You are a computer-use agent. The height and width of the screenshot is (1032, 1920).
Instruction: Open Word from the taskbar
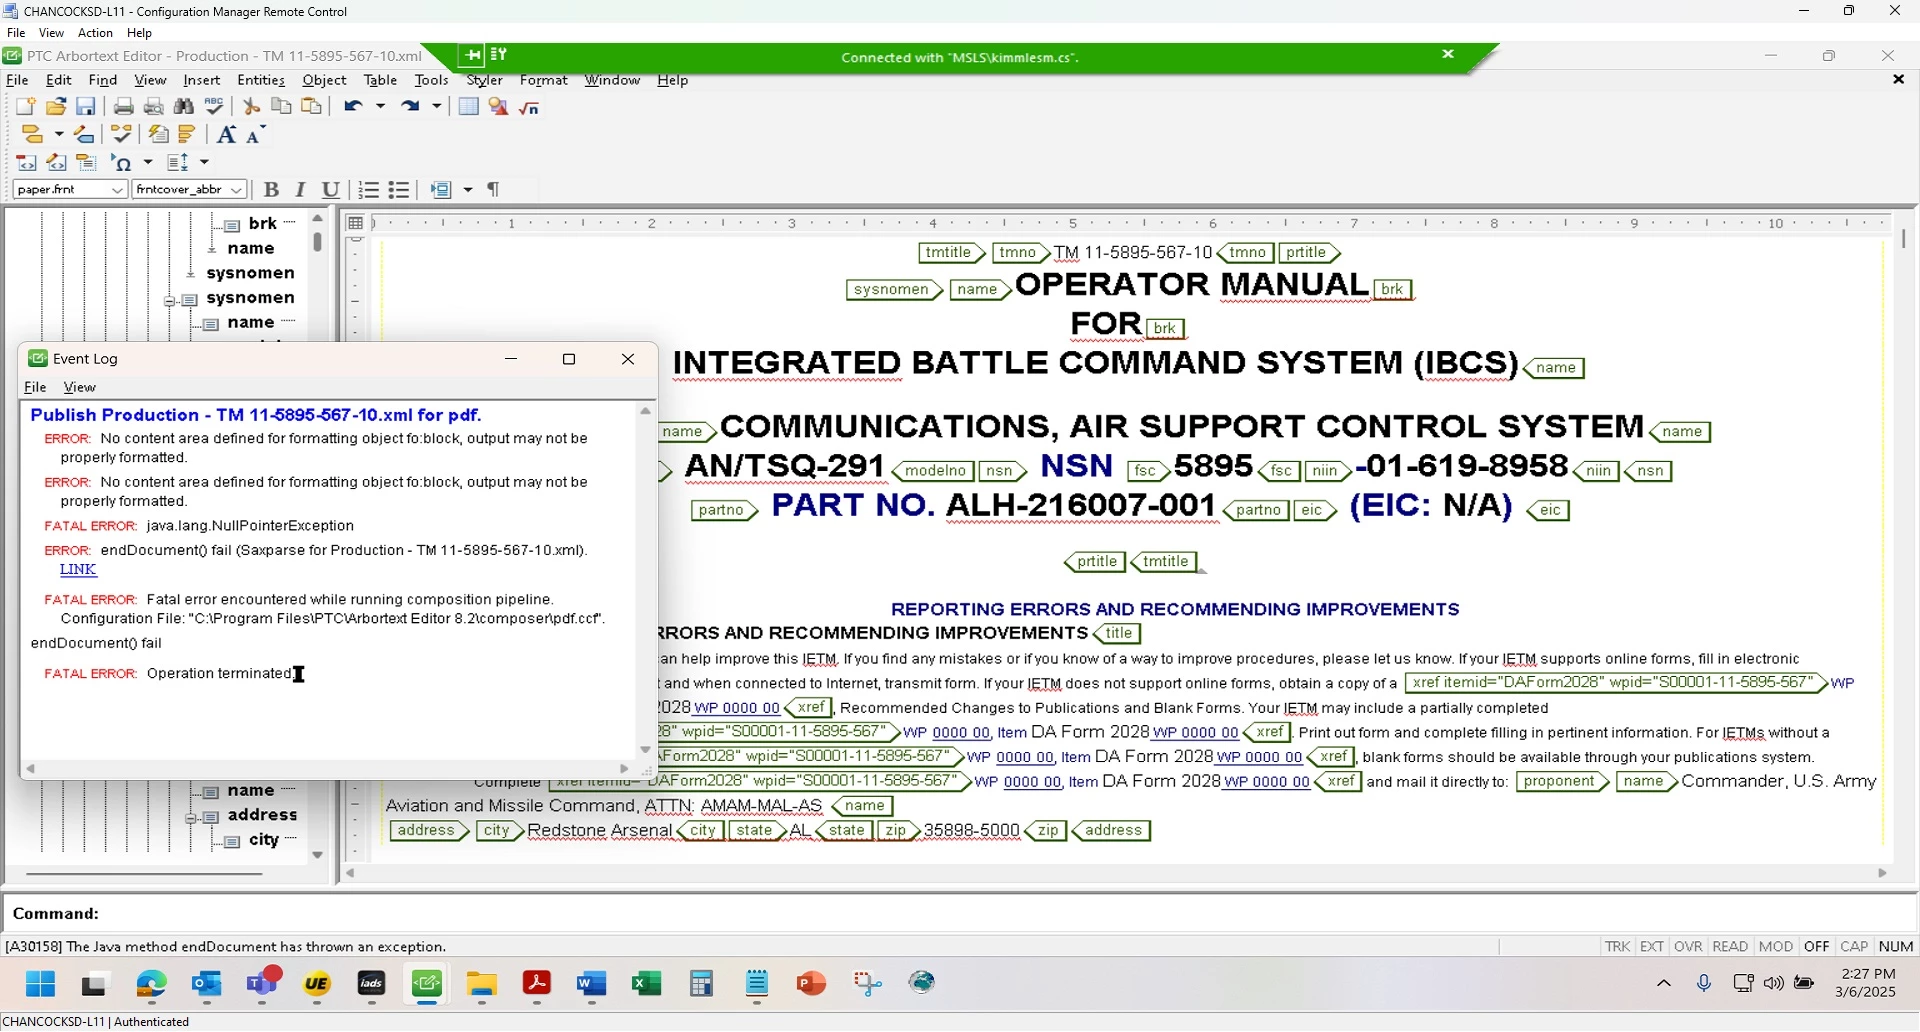click(x=592, y=985)
